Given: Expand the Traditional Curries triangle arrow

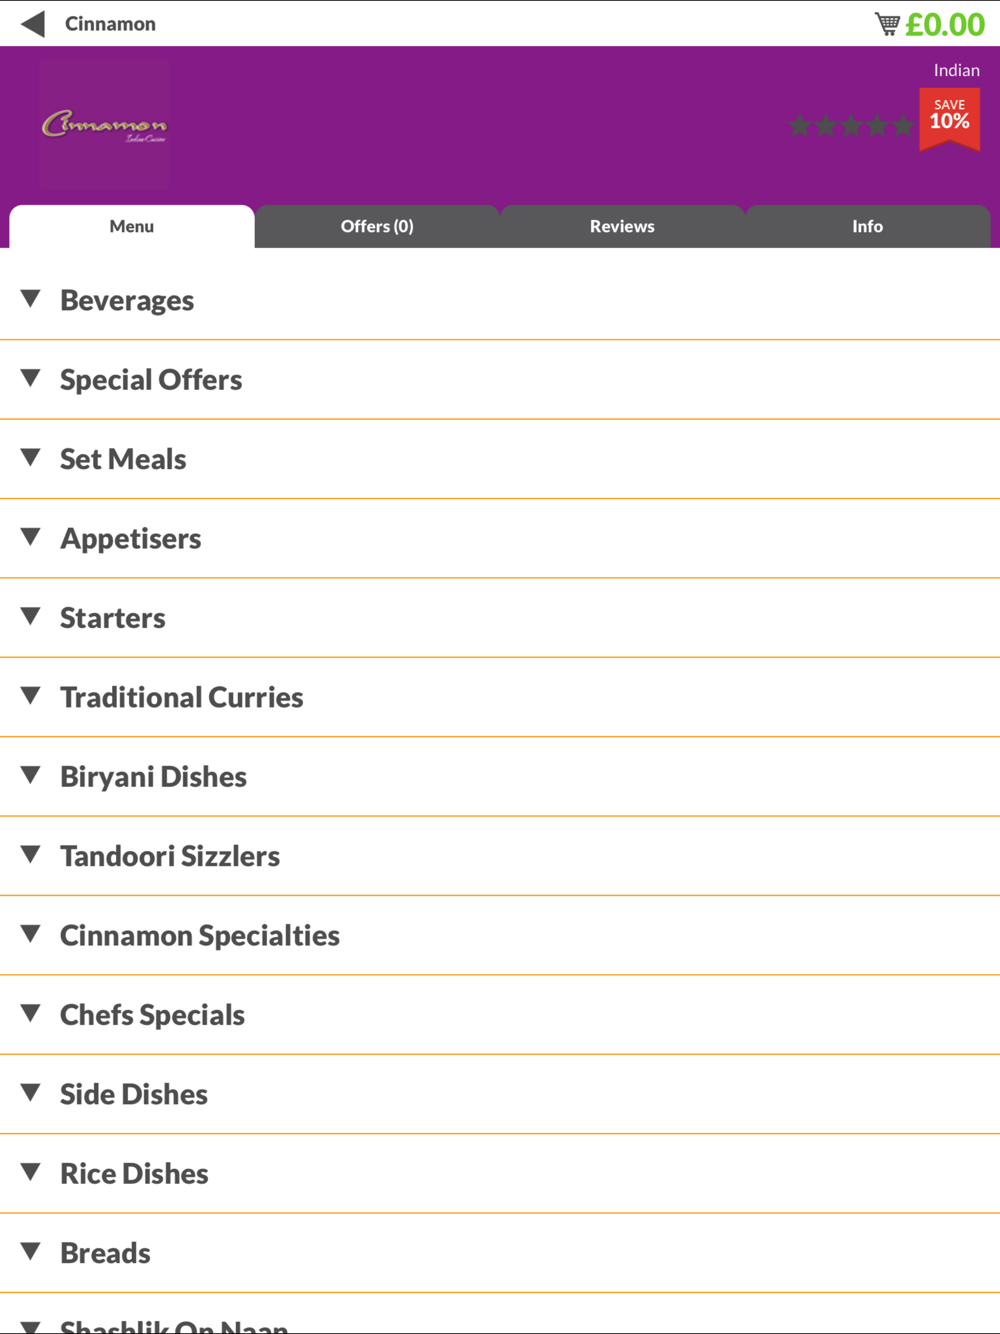Looking at the screenshot, I should (31, 696).
